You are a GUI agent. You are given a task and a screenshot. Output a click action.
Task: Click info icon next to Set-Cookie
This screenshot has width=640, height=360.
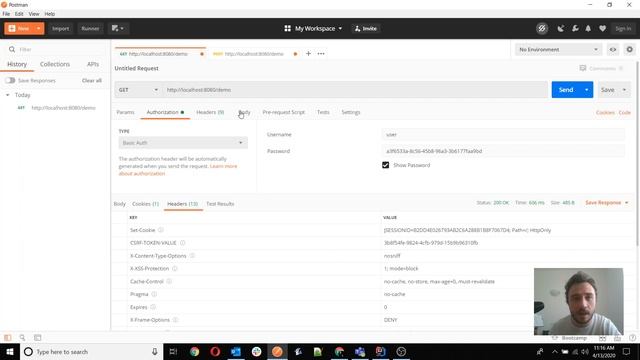point(160,230)
